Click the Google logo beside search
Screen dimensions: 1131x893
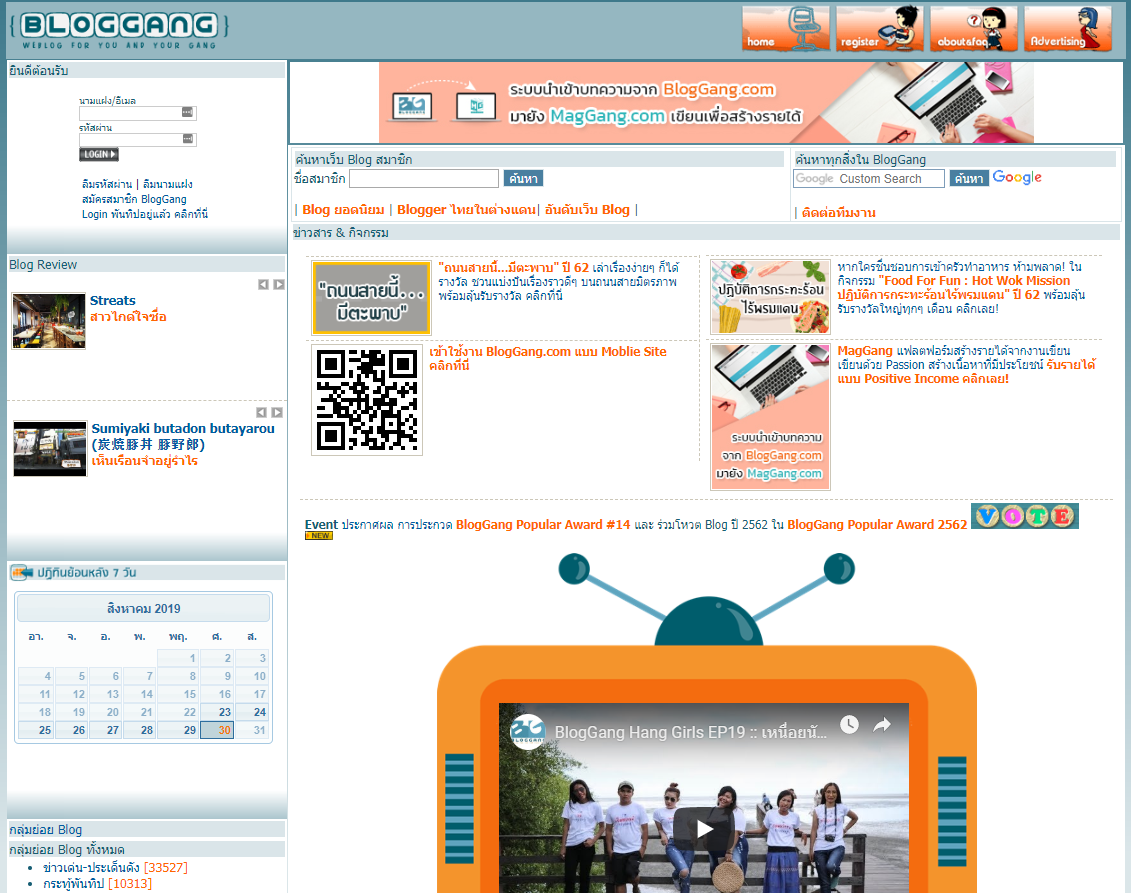click(1017, 177)
